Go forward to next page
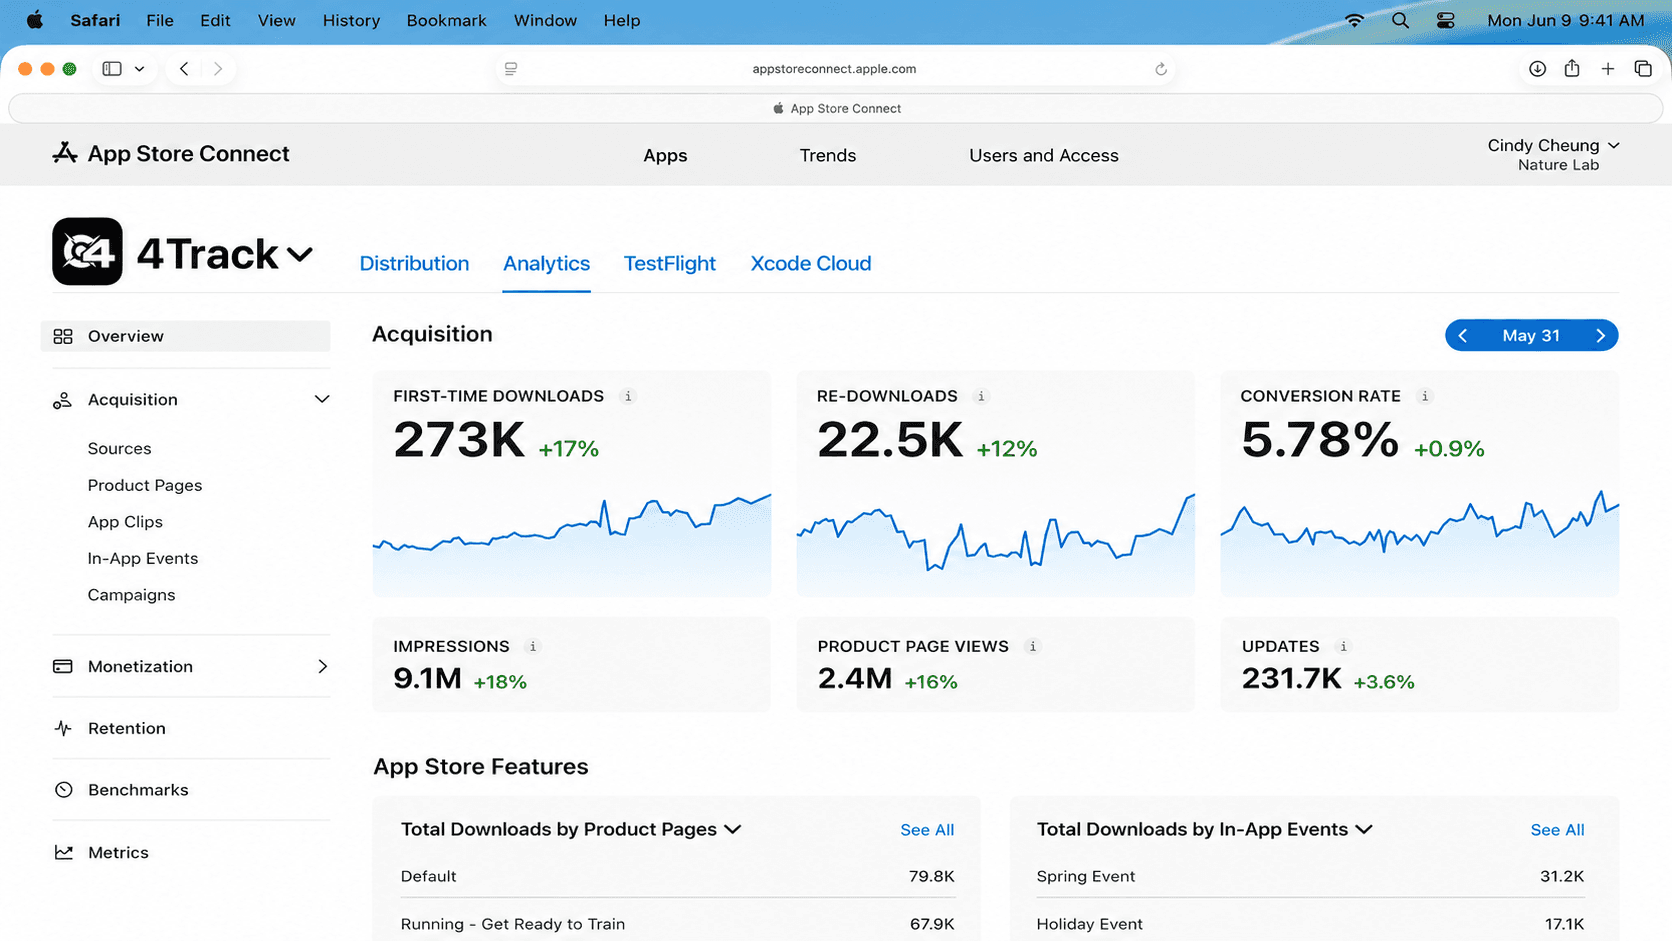Screen dimensions: 1672x941 (x=218, y=69)
